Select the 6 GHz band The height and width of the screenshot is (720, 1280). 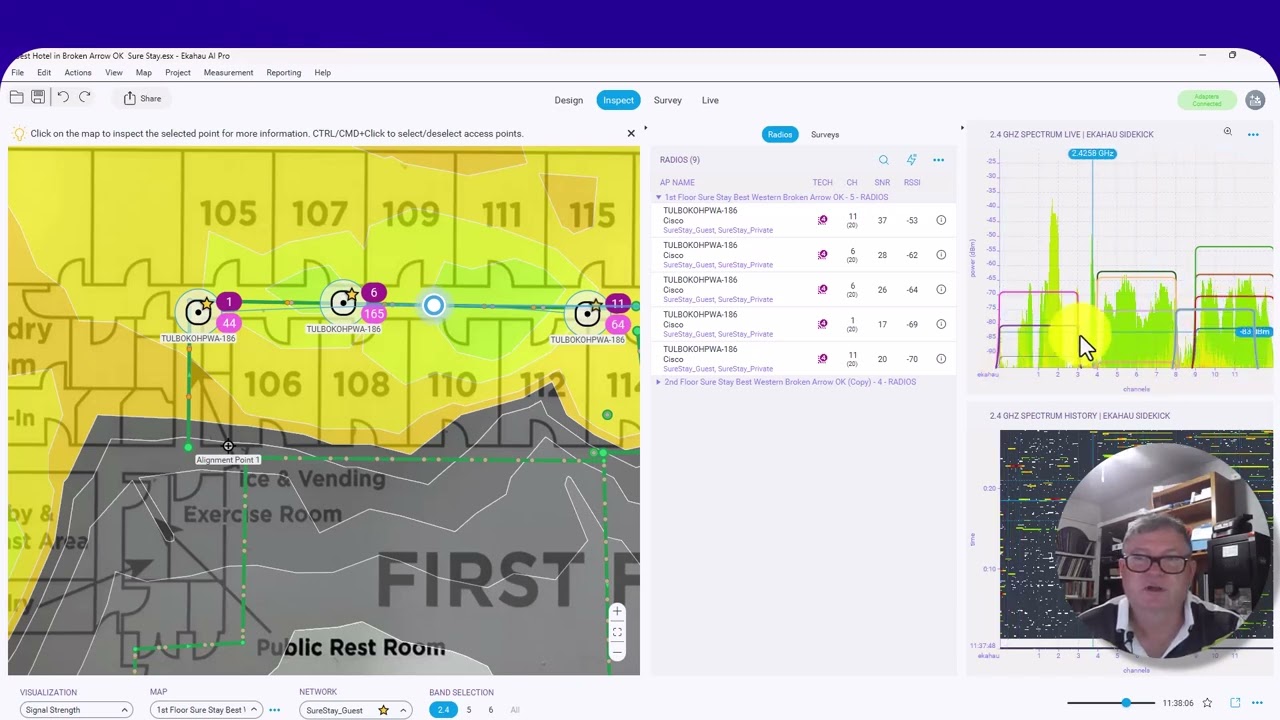[x=490, y=710]
